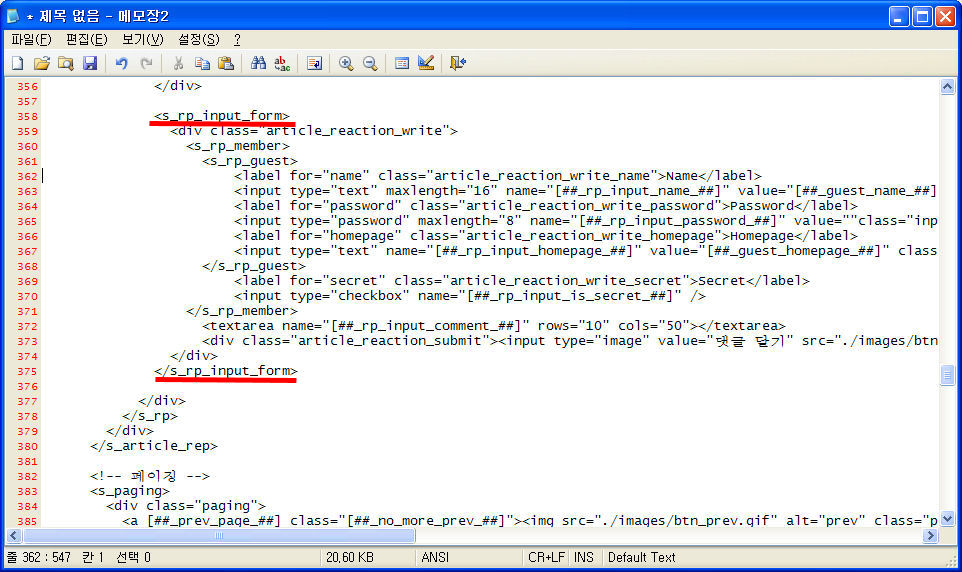Click the checkbox input line on row 370
This screenshot has width=962, height=572.
pos(469,296)
